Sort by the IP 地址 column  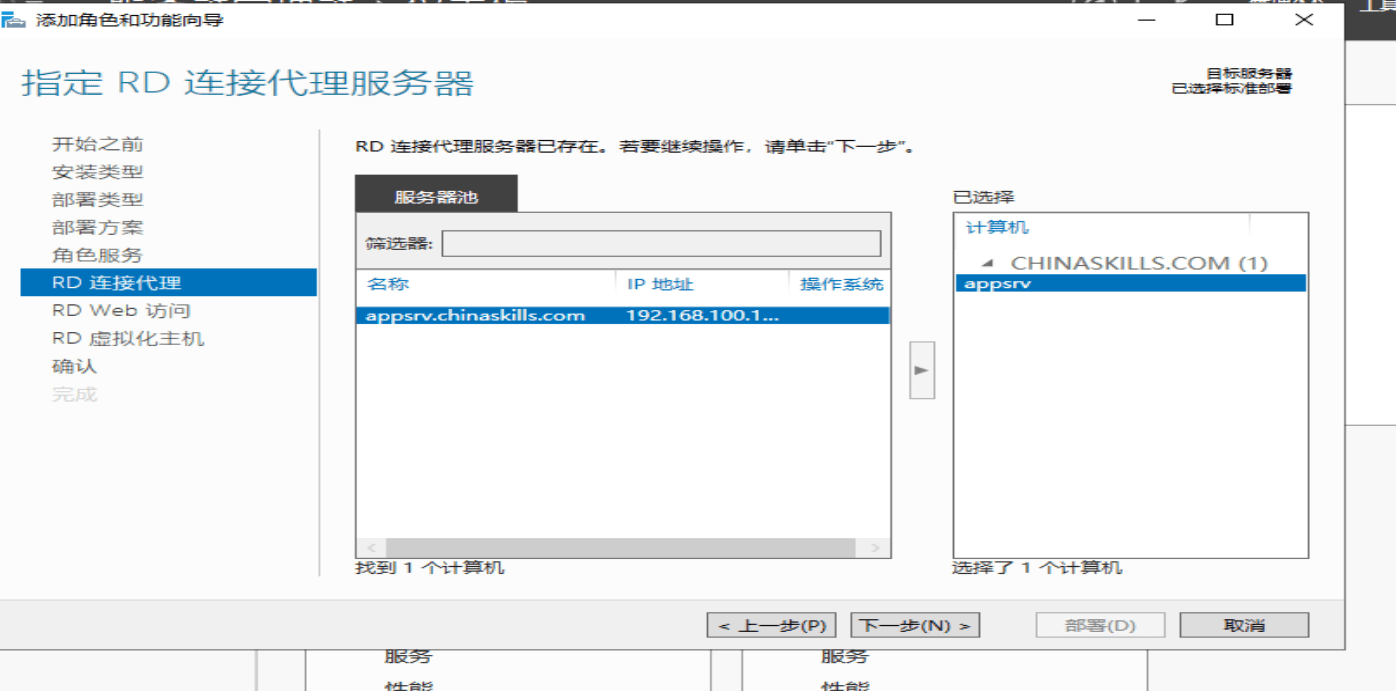(x=660, y=285)
